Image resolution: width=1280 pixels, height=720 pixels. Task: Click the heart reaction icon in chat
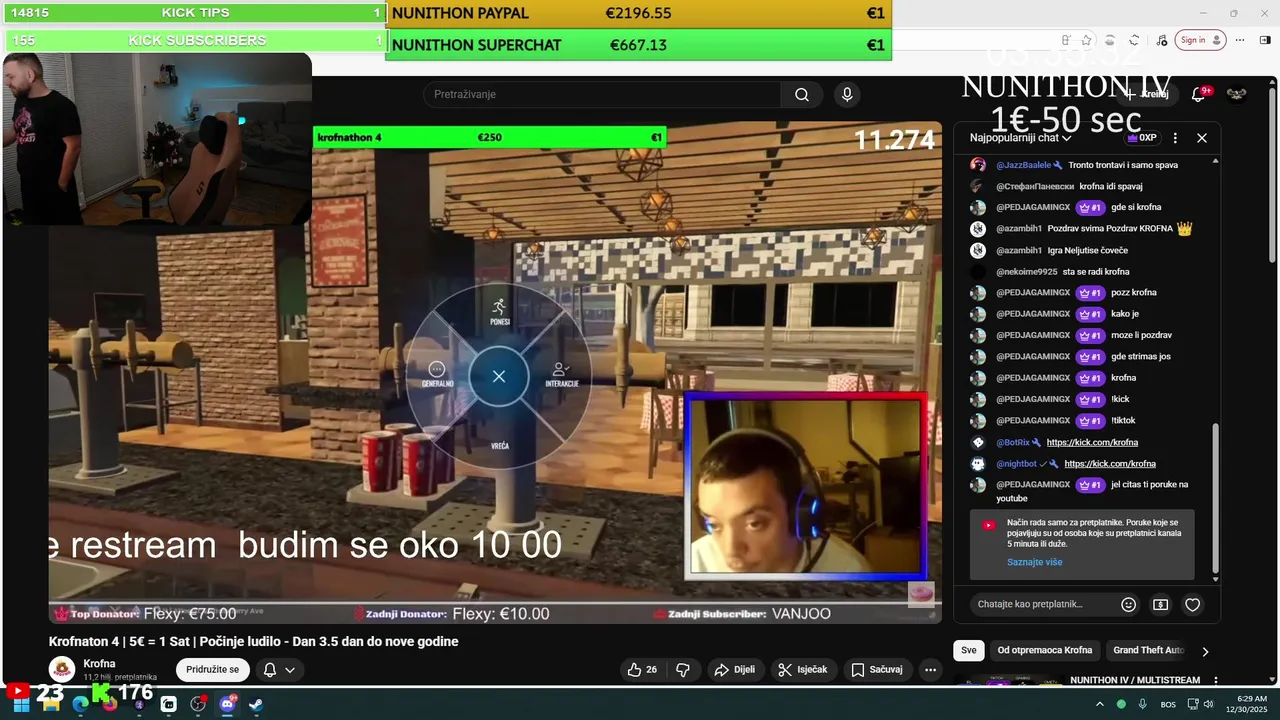[1192, 604]
